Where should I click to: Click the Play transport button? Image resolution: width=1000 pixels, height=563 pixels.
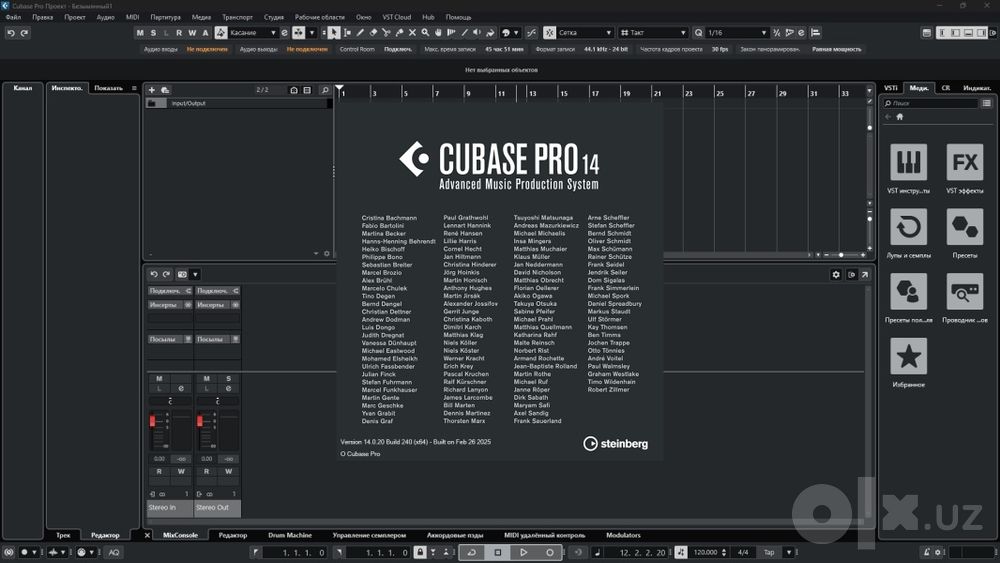click(524, 552)
